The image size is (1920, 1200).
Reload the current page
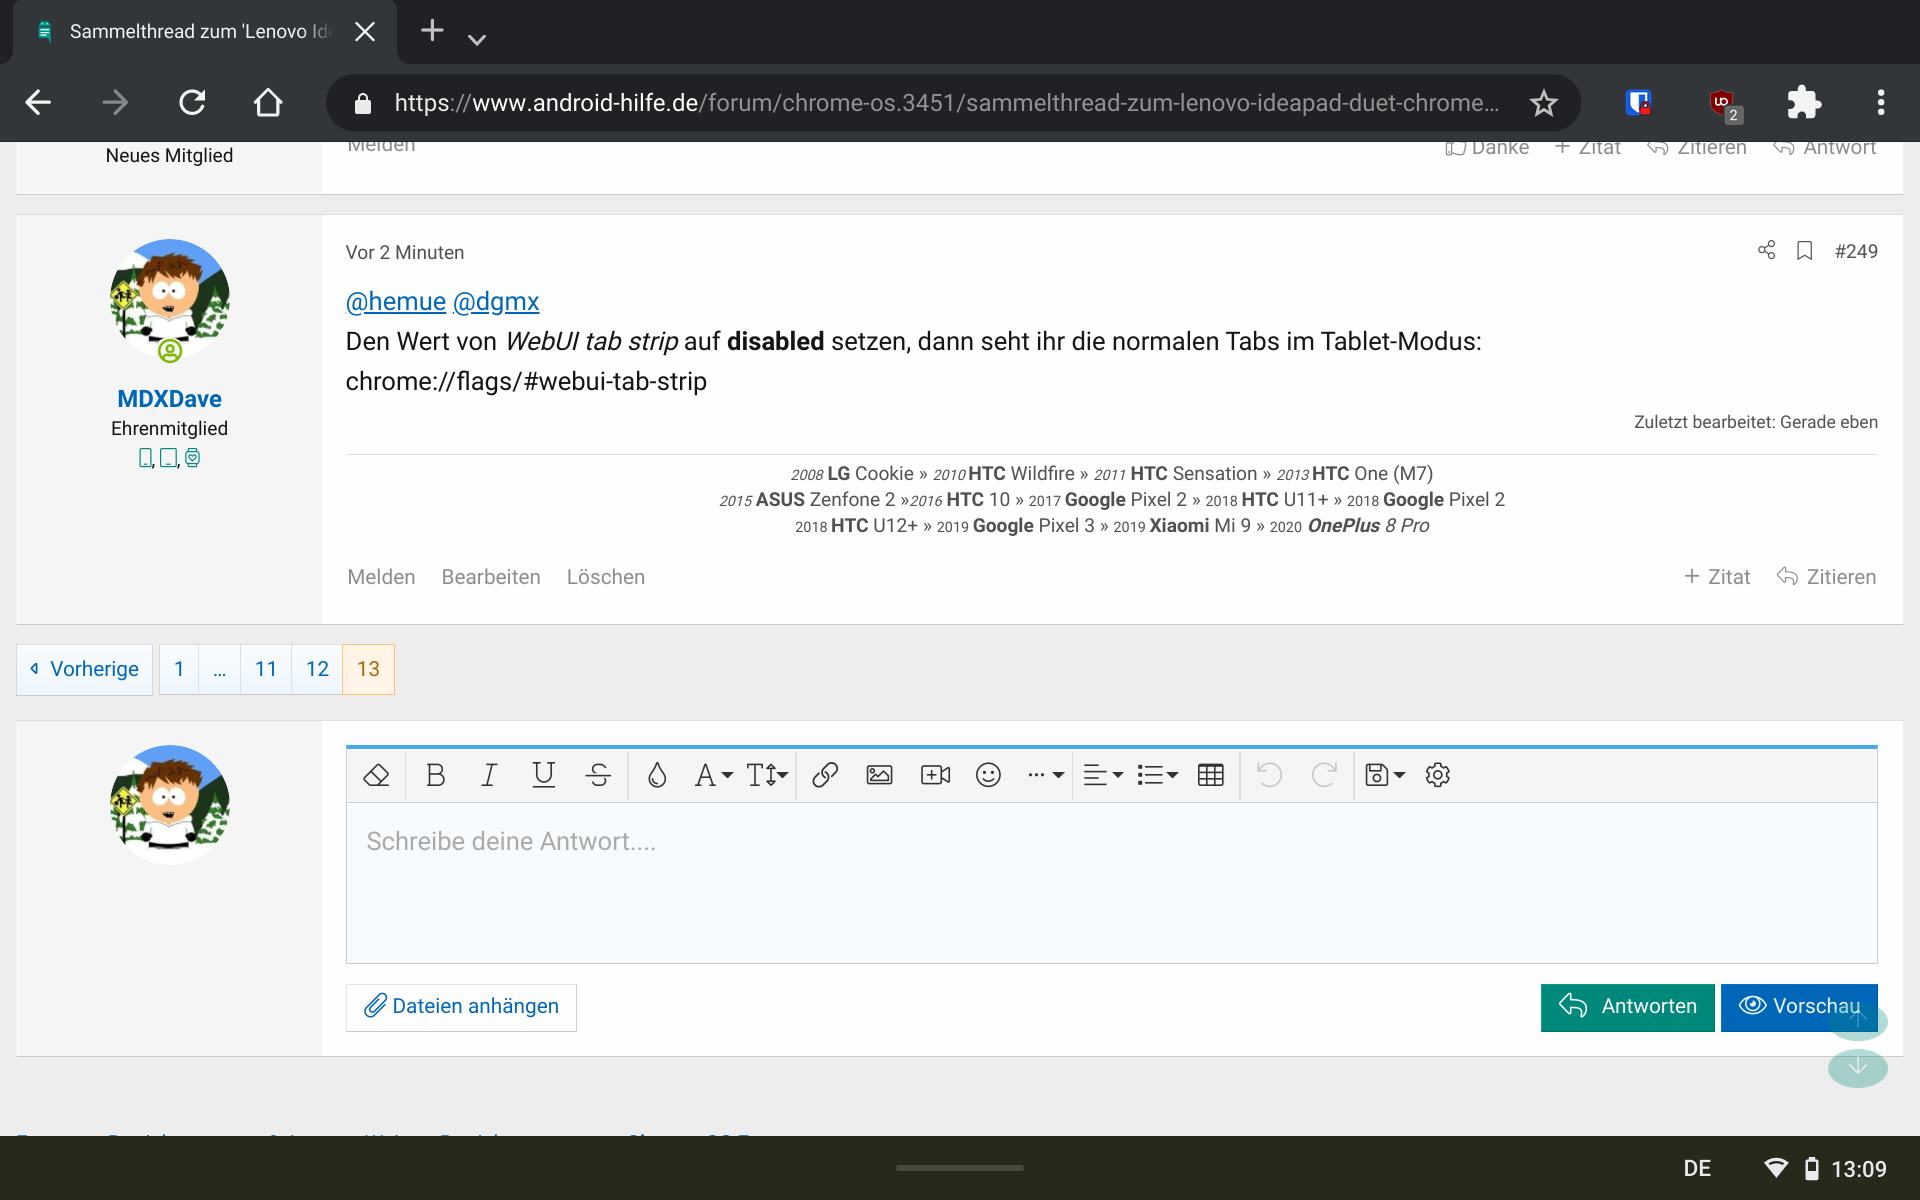tap(192, 102)
